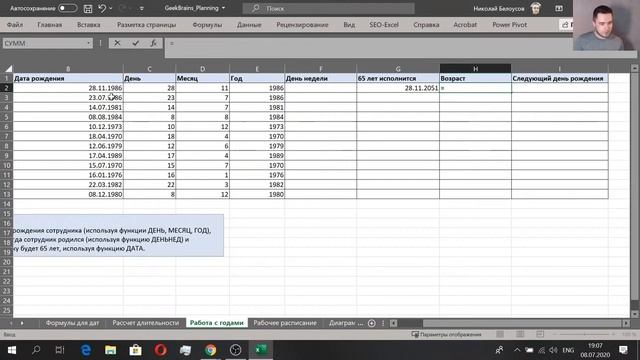Click cell with date 28.11.1986
640x360 pixels.
click(68, 88)
